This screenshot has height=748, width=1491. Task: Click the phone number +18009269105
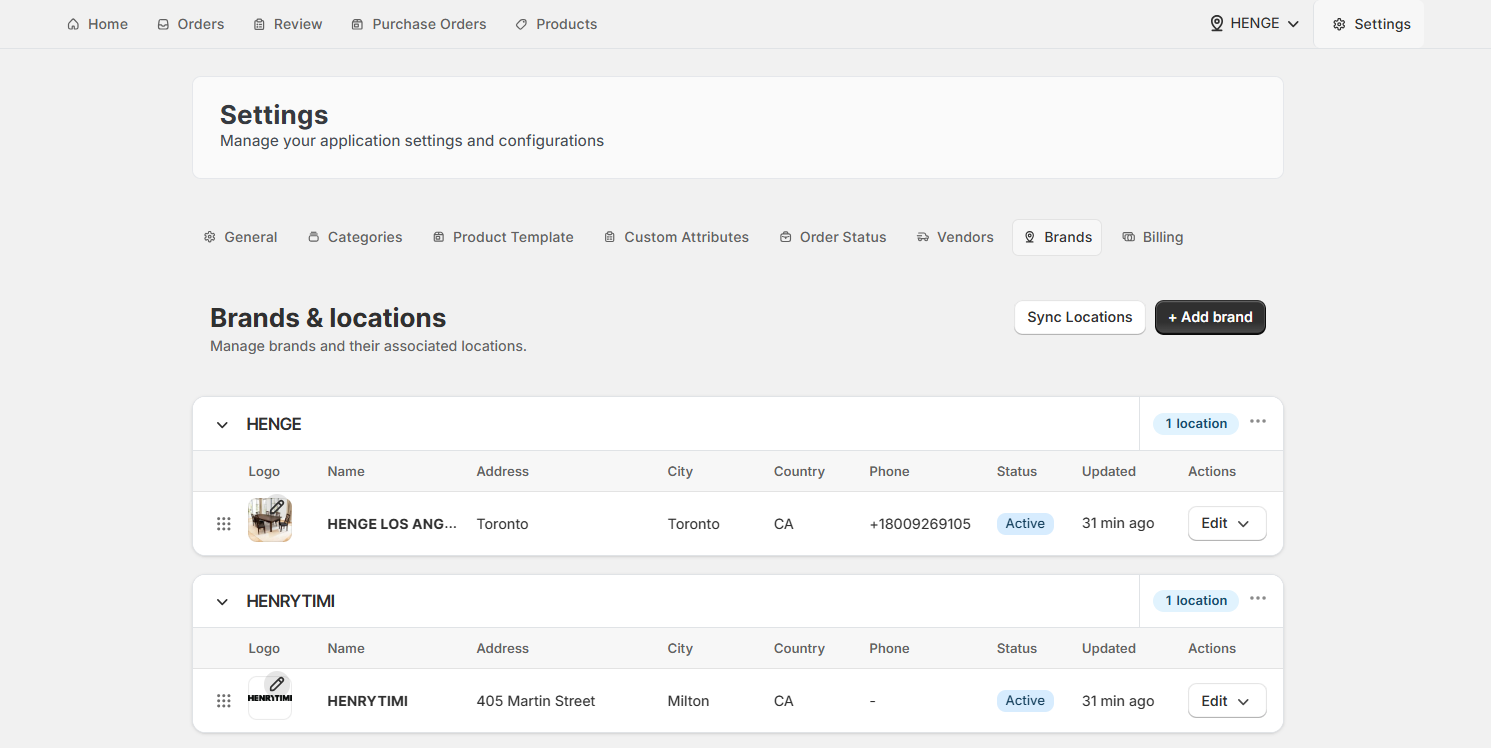point(920,524)
